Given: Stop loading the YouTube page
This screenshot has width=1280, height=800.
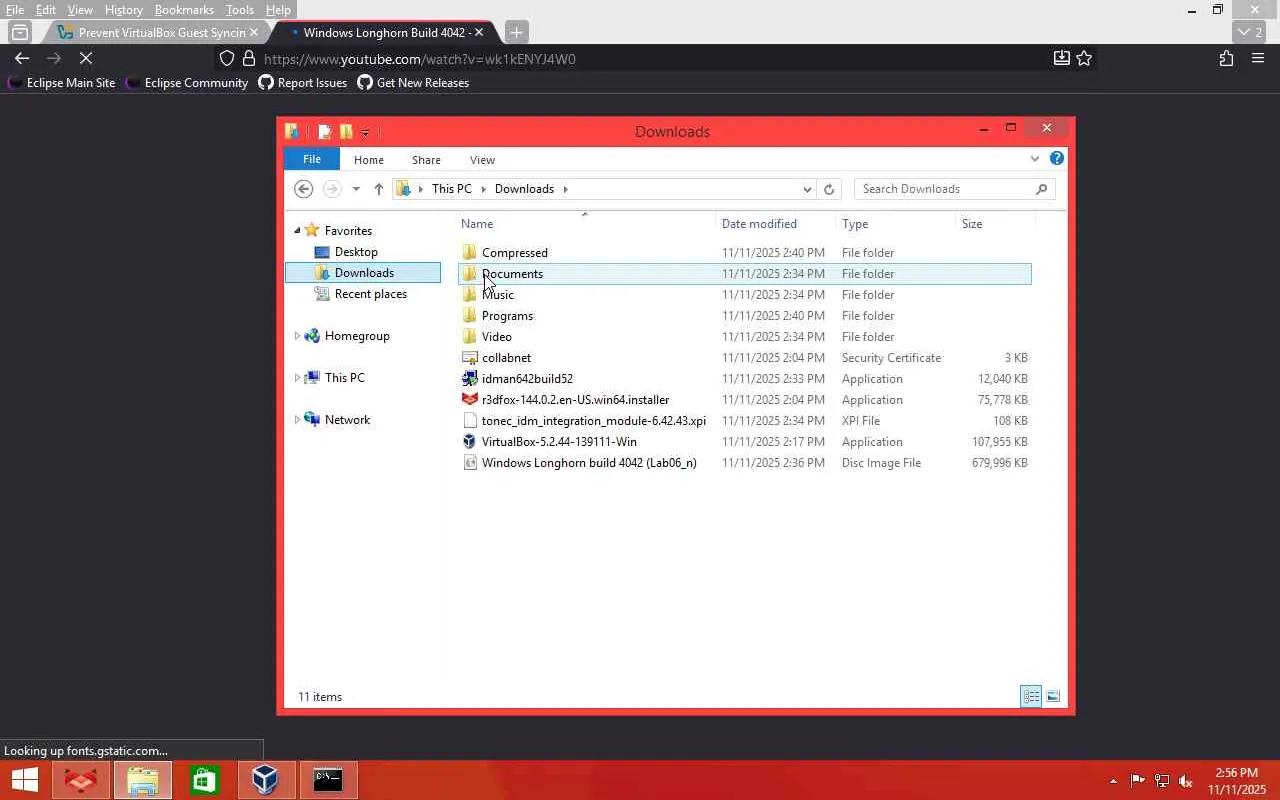Looking at the screenshot, I should point(86,59).
